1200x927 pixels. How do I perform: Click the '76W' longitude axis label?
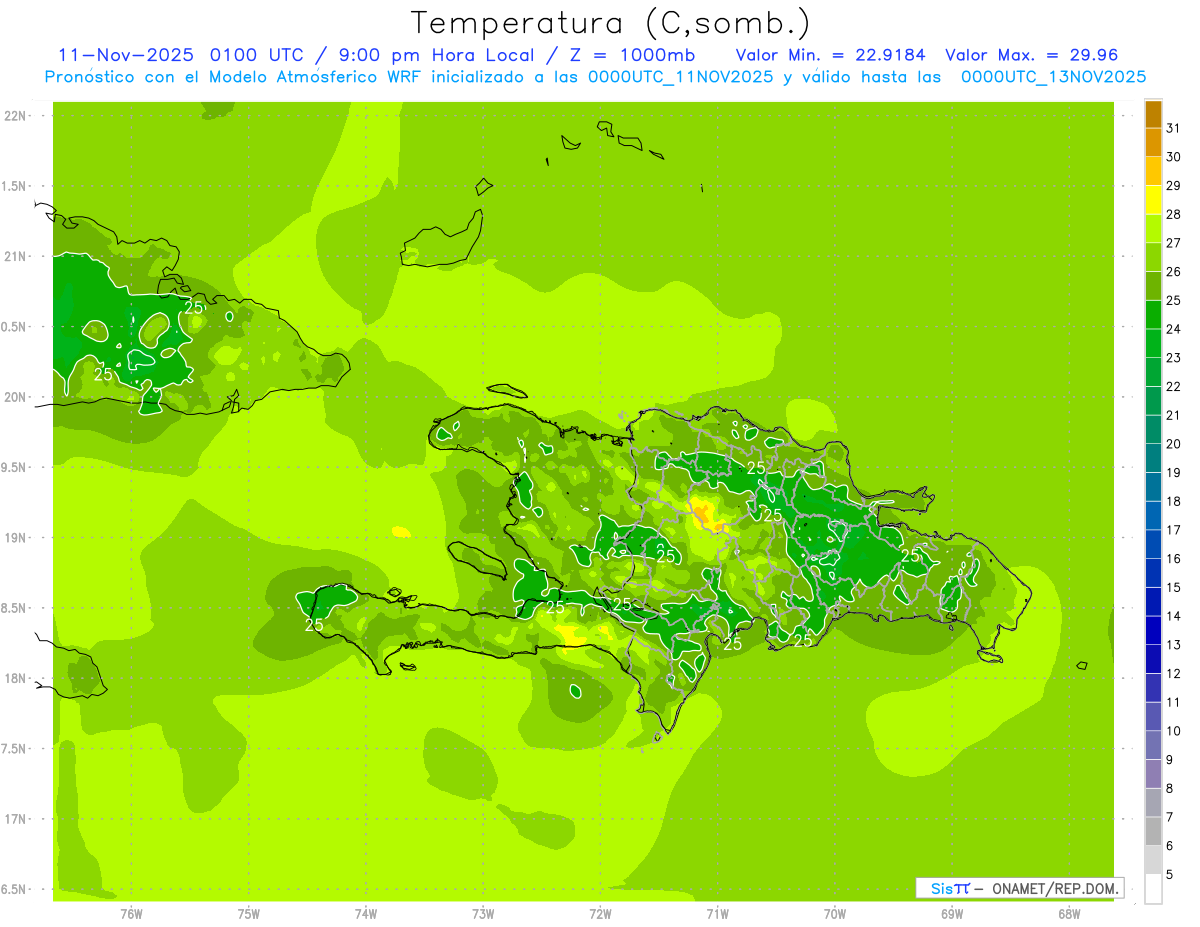click(x=132, y=914)
